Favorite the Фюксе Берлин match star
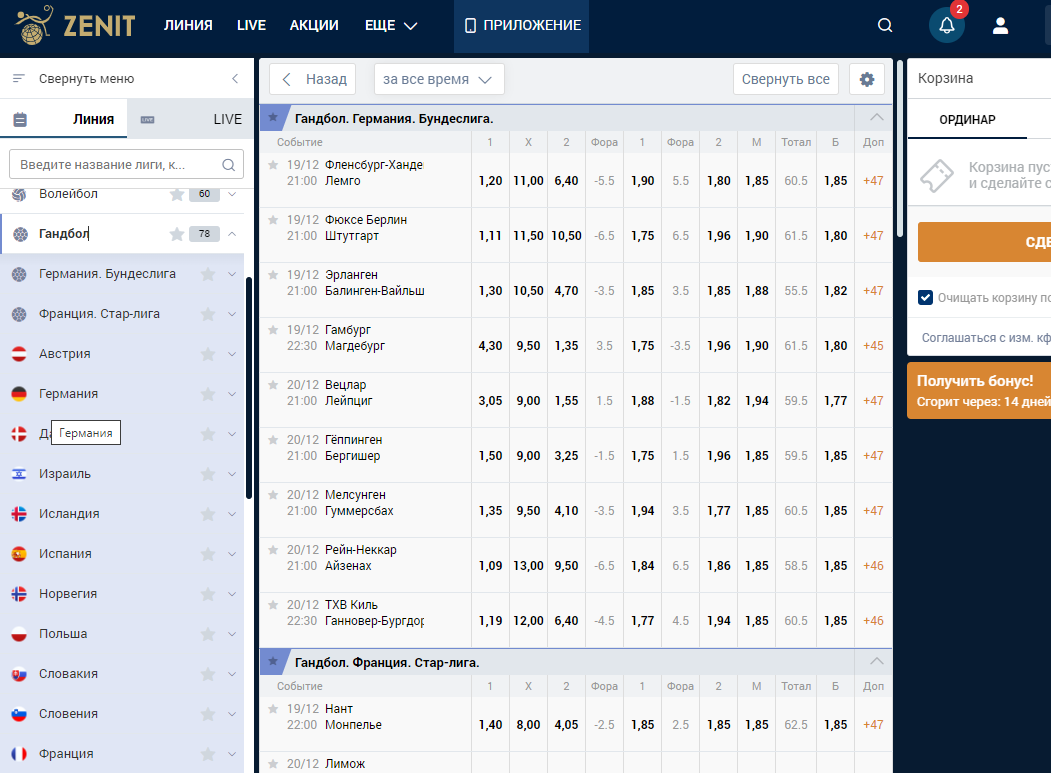 tap(273, 219)
